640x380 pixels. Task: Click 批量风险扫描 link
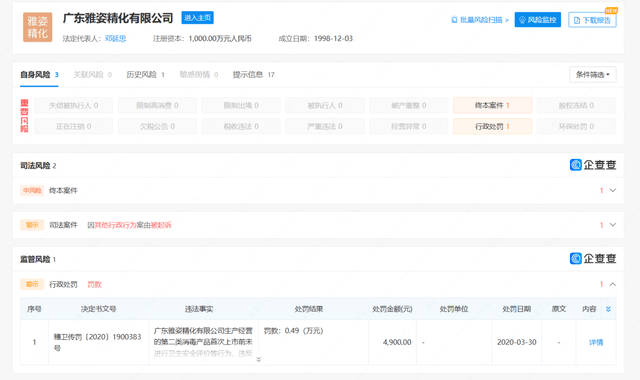(480, 20)
